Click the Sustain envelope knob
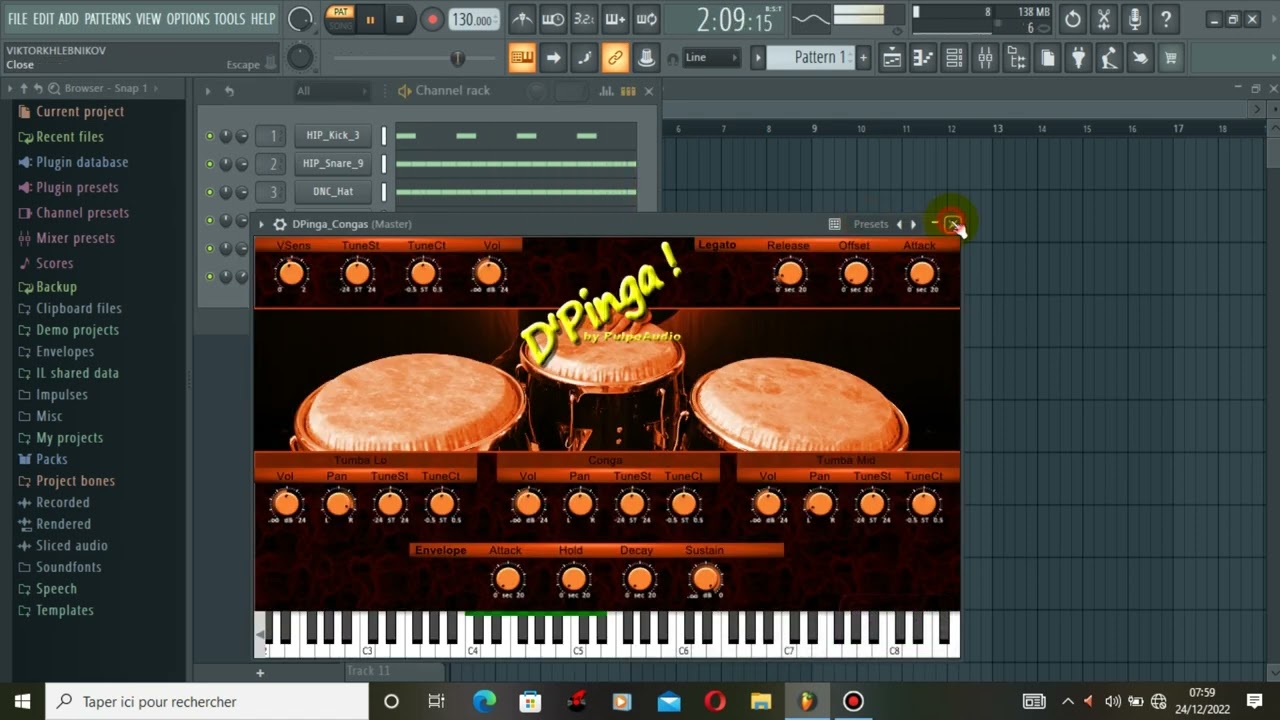Viewport: 1280px width, 720px height. click(x=706, y=578)
